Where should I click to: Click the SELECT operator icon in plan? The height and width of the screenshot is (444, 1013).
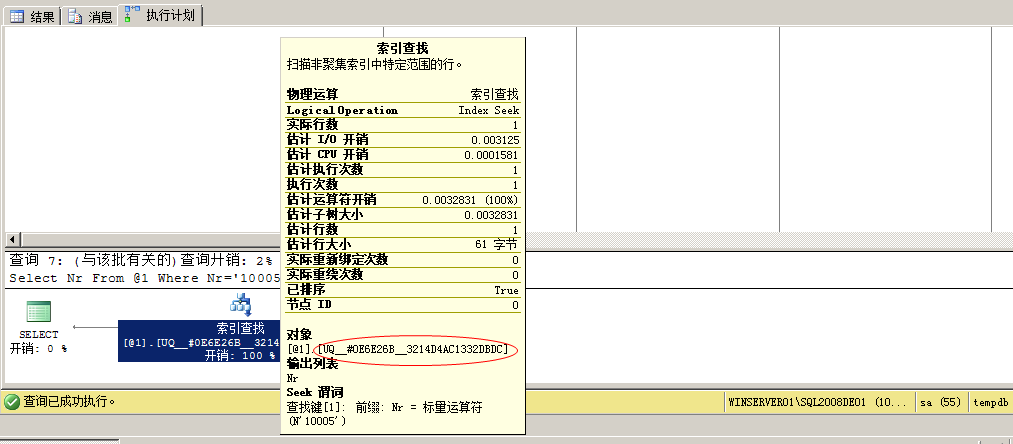click(x=39, y=311)
